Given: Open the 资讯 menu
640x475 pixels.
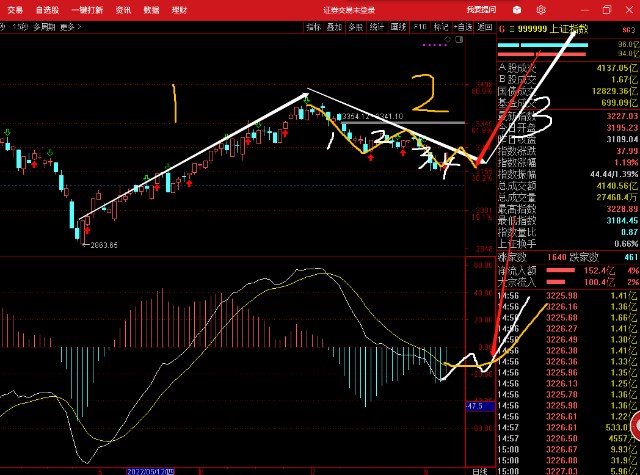Looking at the screenshot, I should 123,10.
